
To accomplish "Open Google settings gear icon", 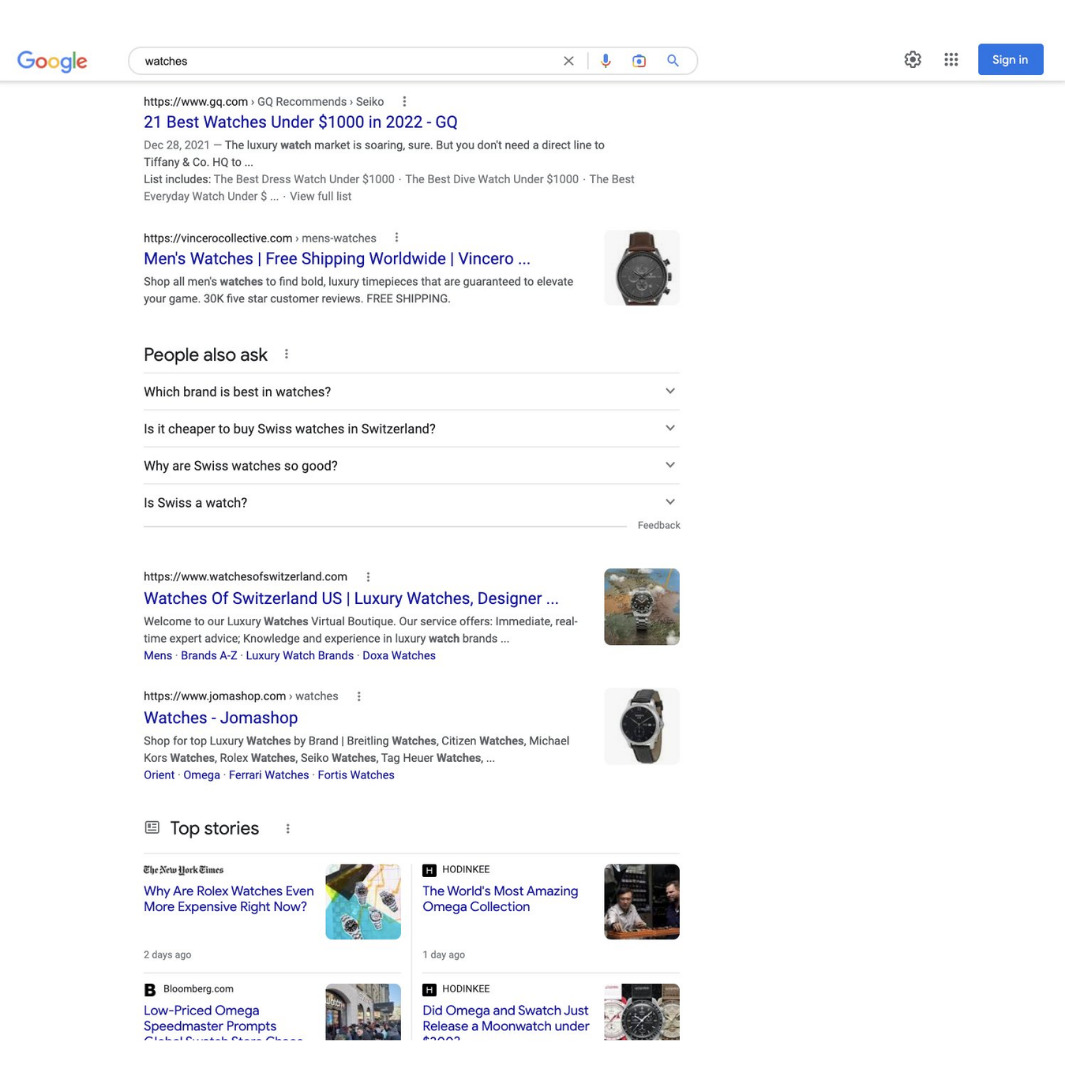I will [x=912, y=60].
